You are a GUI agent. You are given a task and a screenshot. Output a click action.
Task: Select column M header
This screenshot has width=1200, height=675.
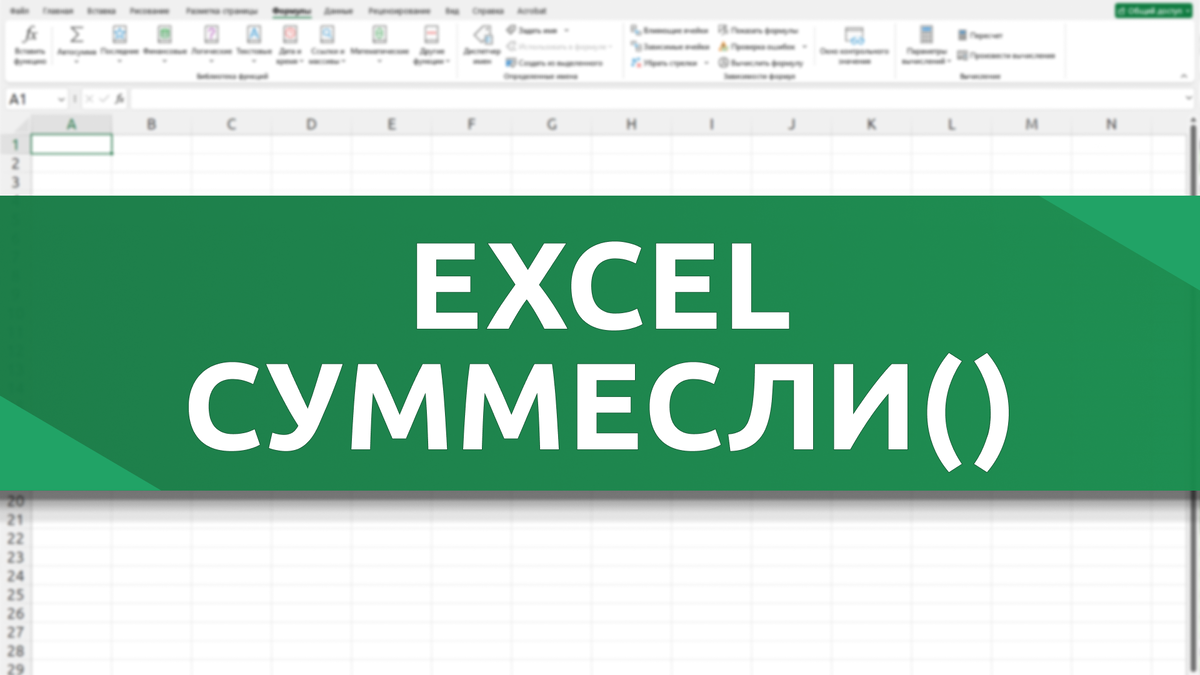[1031, 125]
